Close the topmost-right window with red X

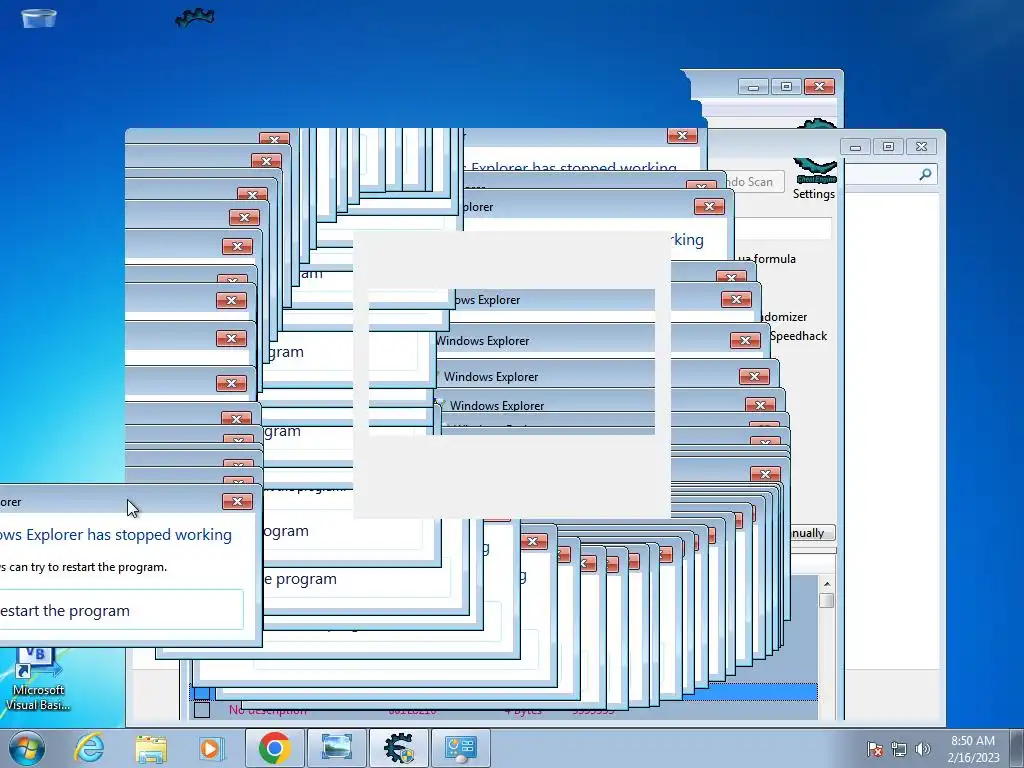[x=820, y=87]
